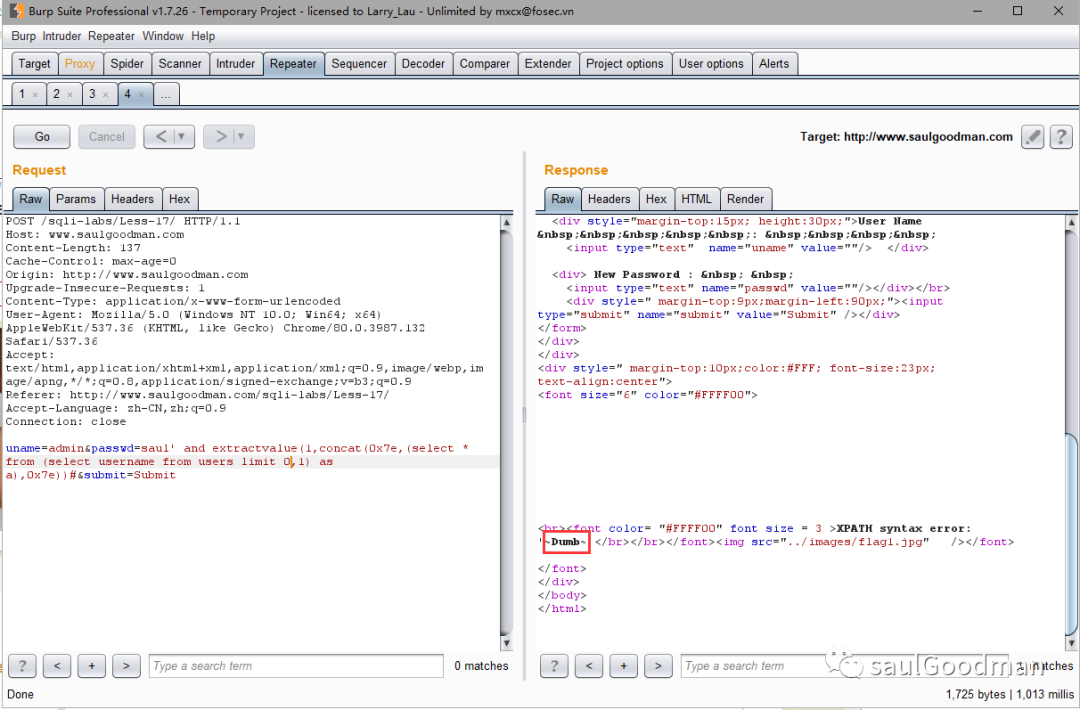The width and height of the screenshot is (1080, 710).
Task: Go to previous match in request search
Action: (57, 666)
